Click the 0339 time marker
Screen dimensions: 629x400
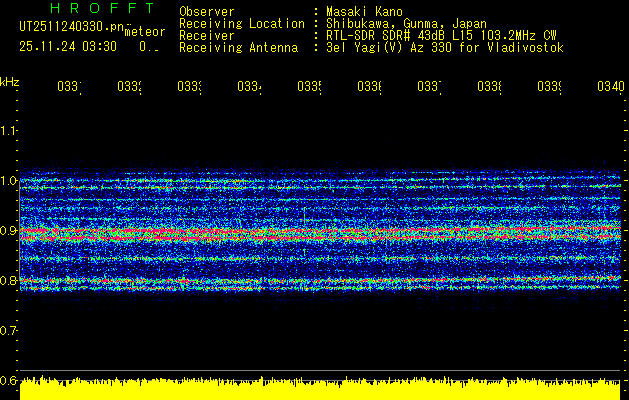pyautogui.click(x=549, y=86)
